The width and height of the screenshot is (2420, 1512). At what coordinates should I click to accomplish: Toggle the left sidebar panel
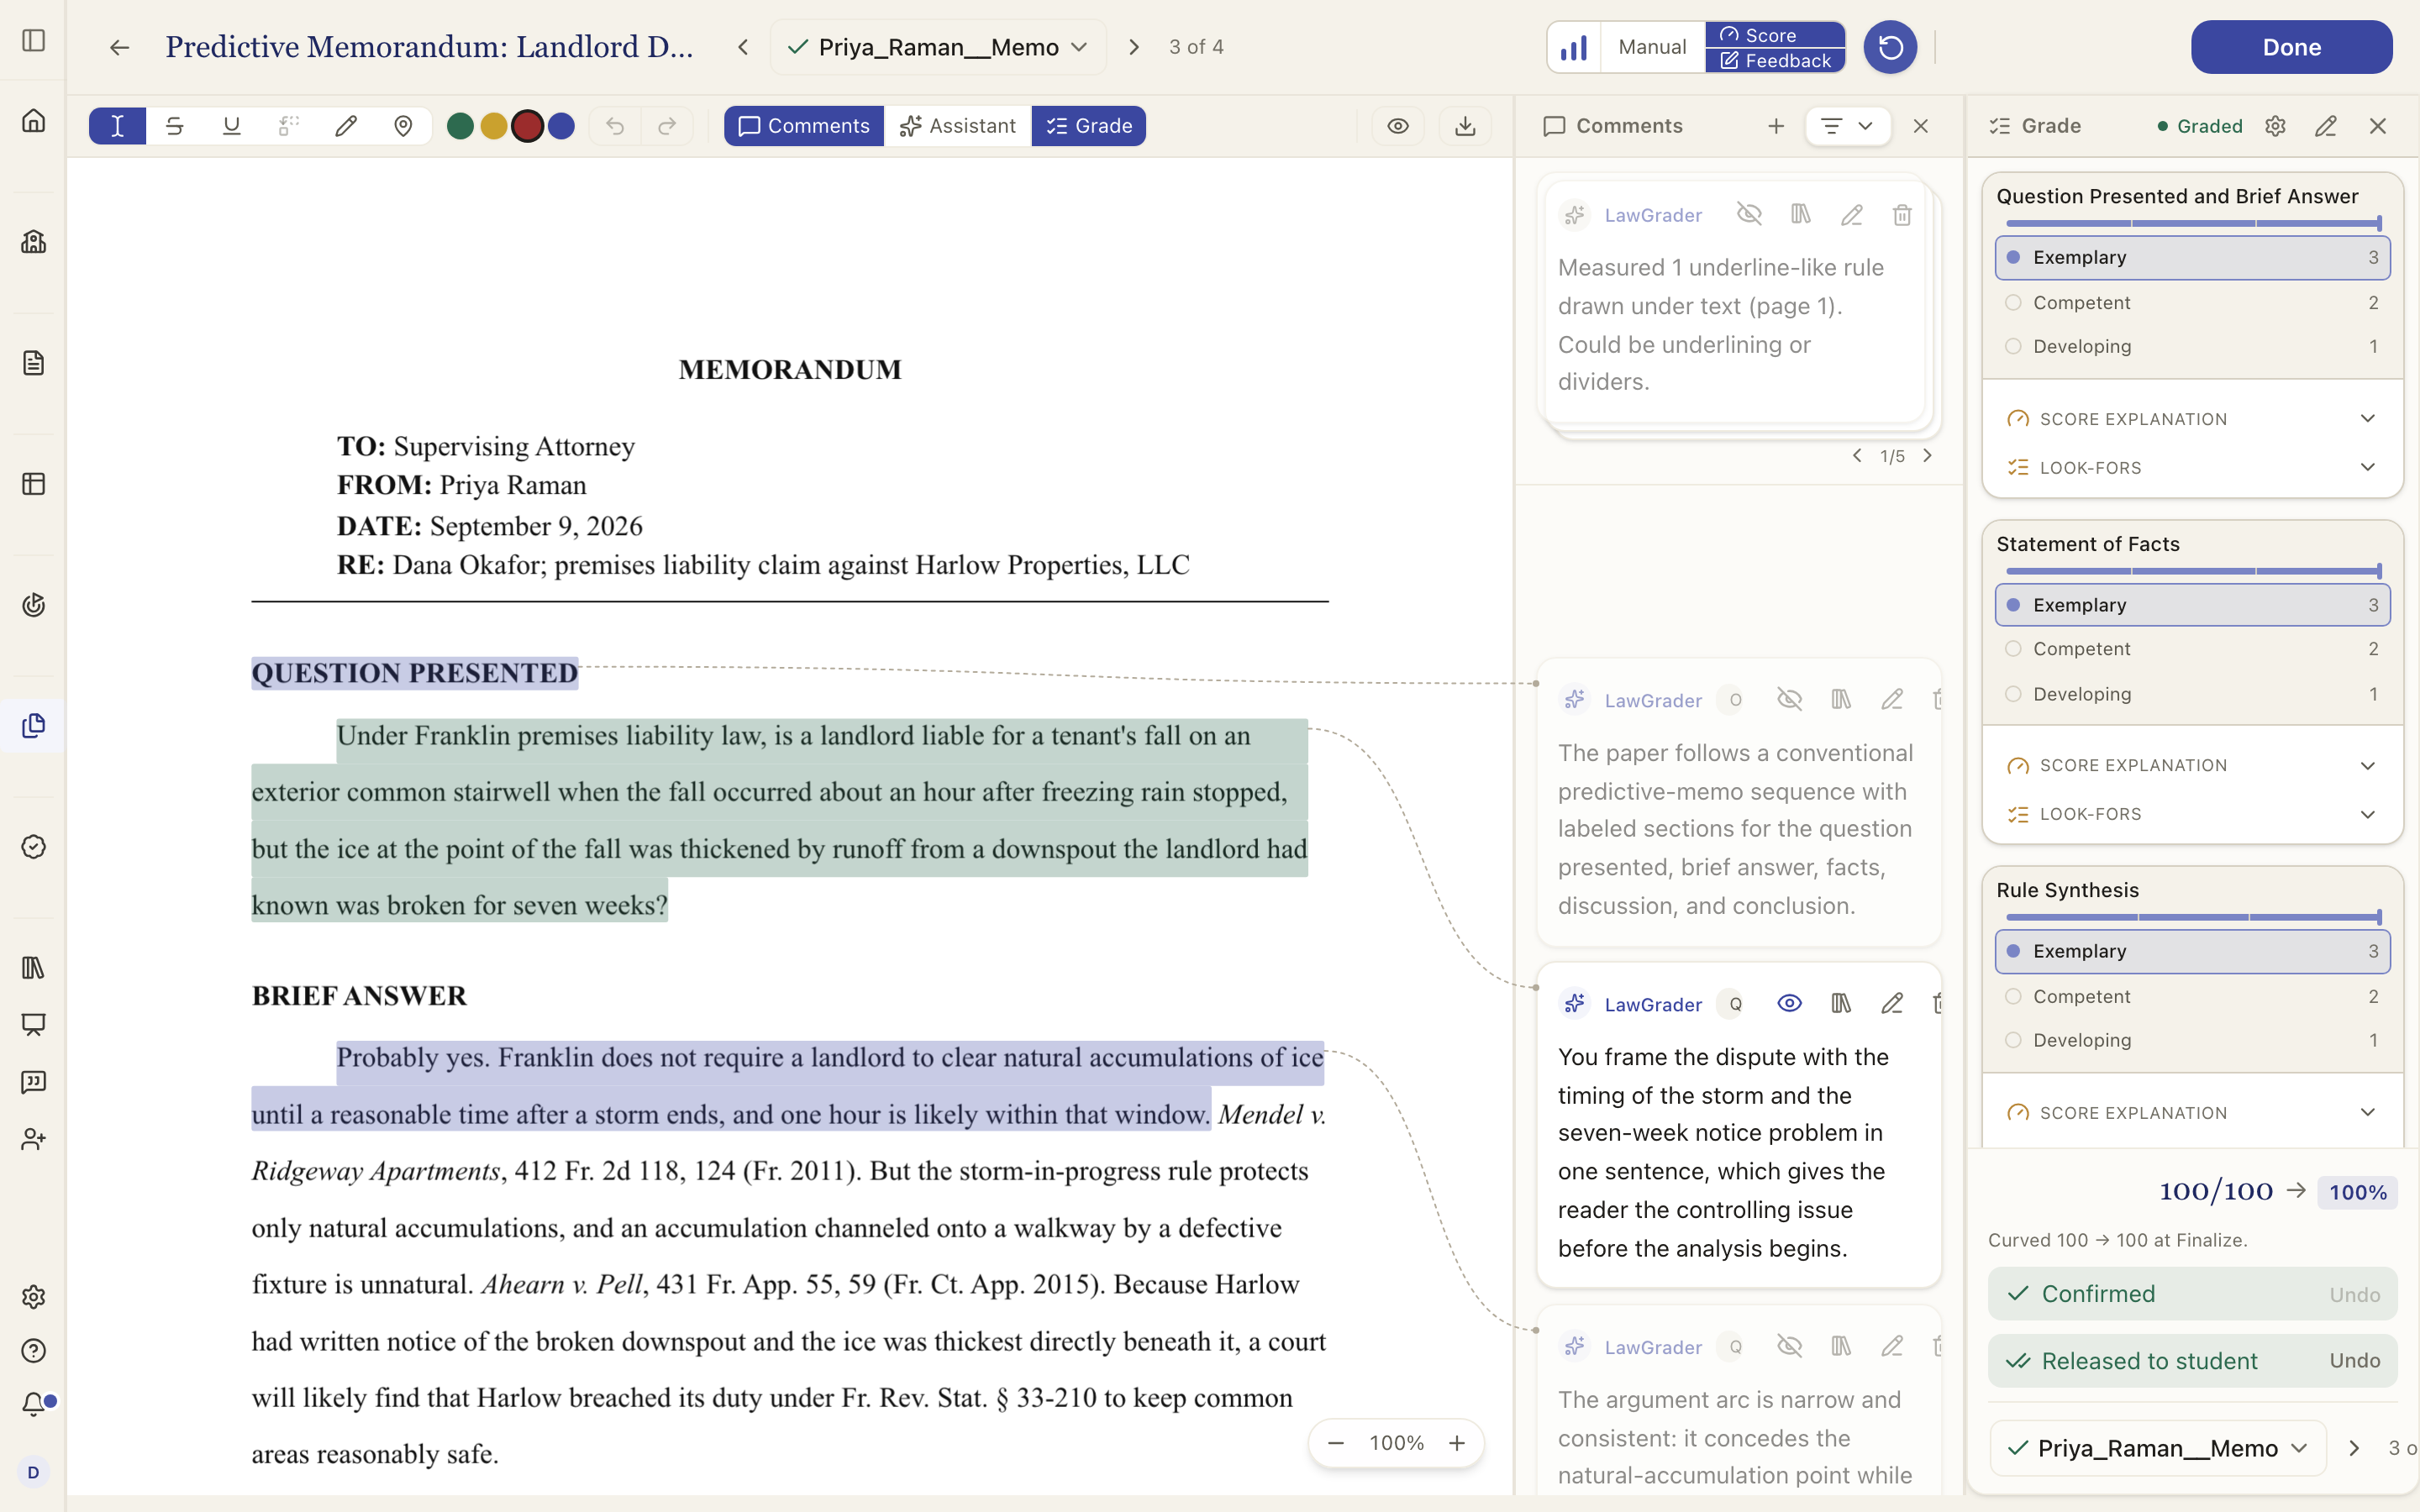34,40
